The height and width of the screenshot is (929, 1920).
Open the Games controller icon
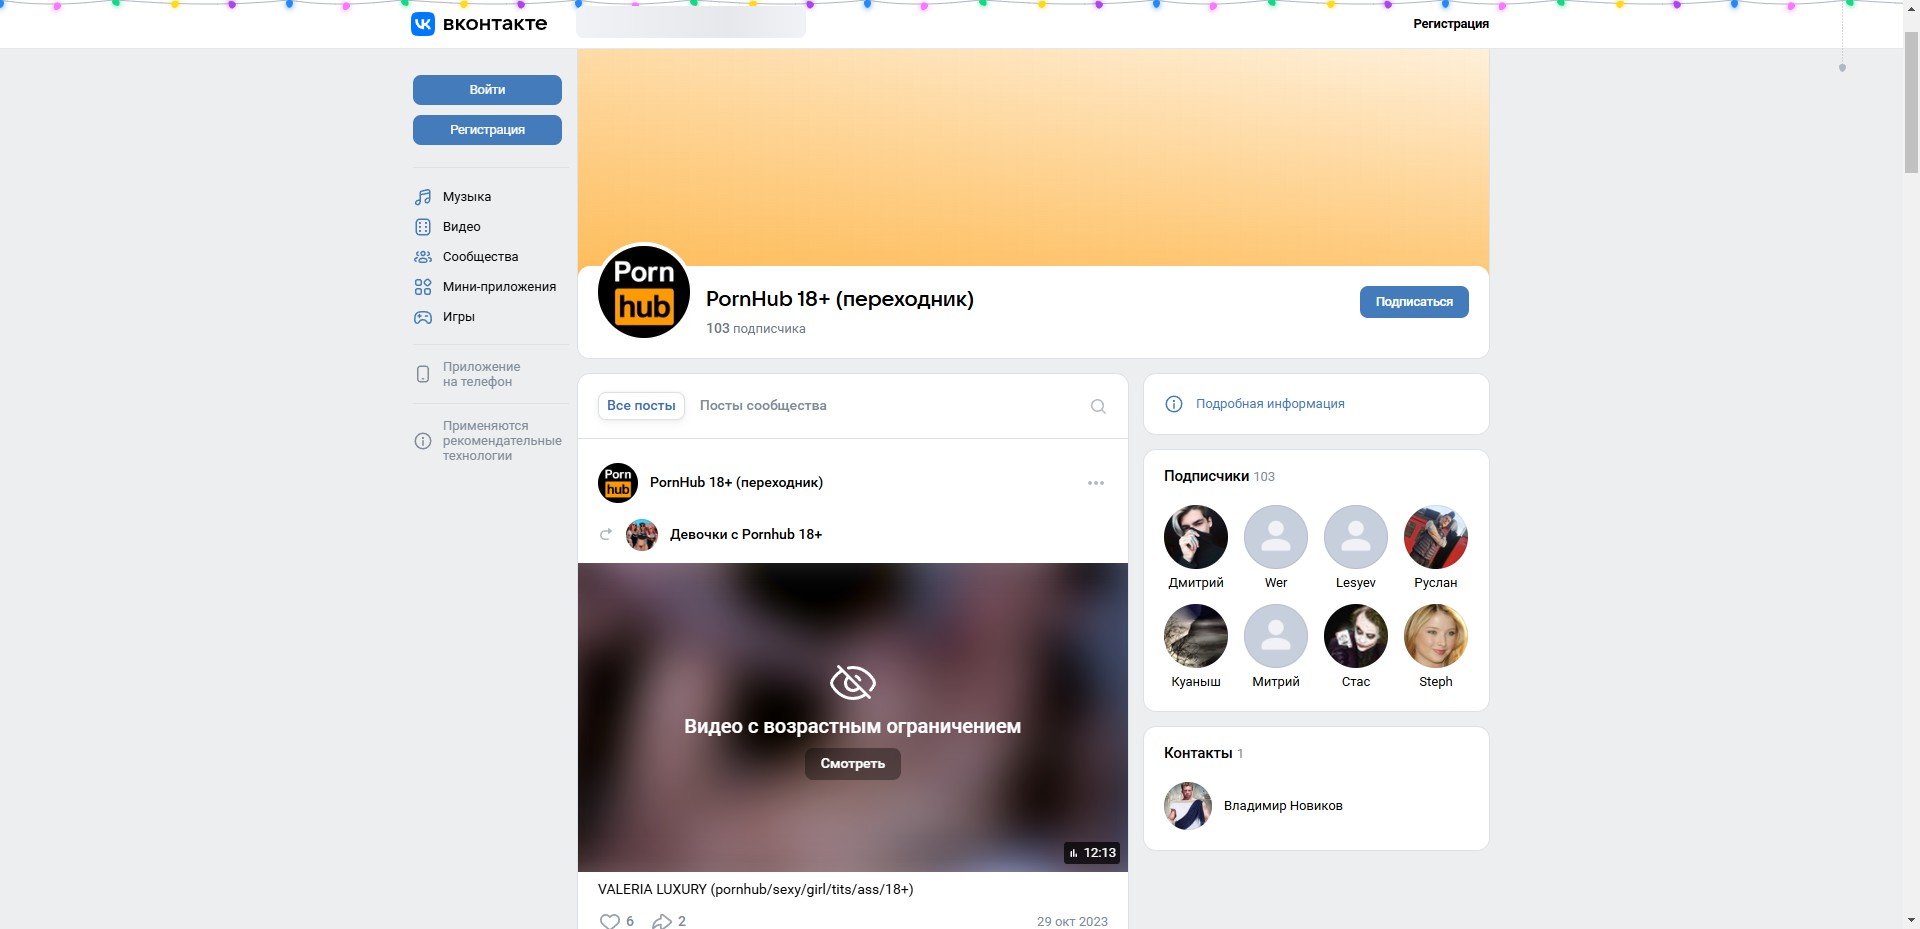tap(423, 317)
